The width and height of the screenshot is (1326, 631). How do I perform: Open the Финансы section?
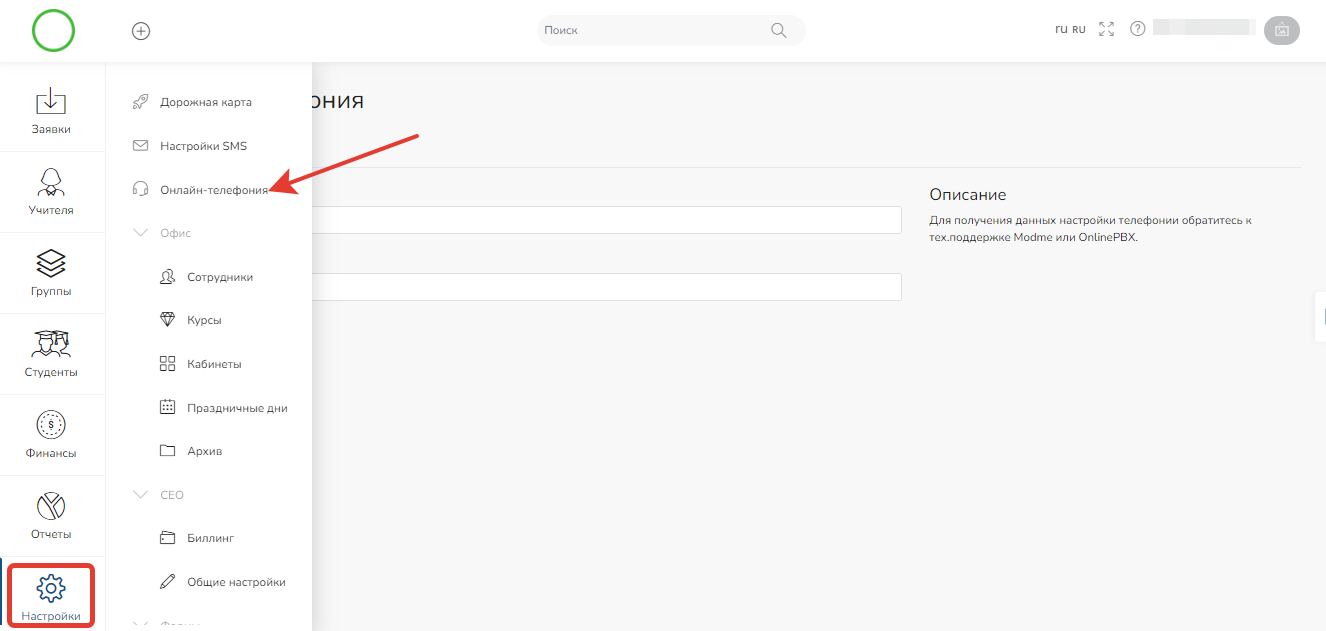pyautogui.click(x=51, y=426)
